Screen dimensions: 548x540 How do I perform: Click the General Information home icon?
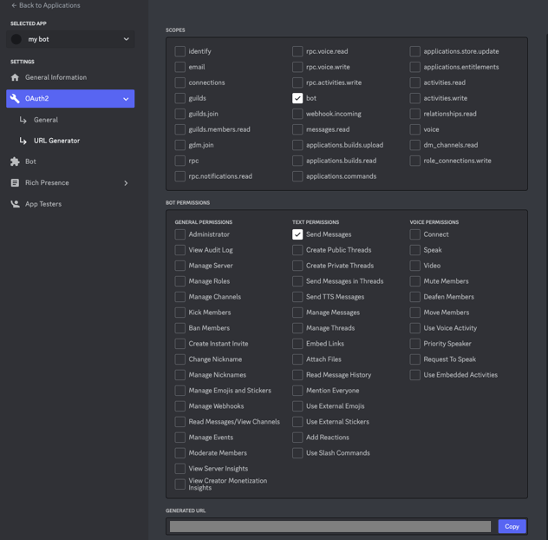pos(15,78)
